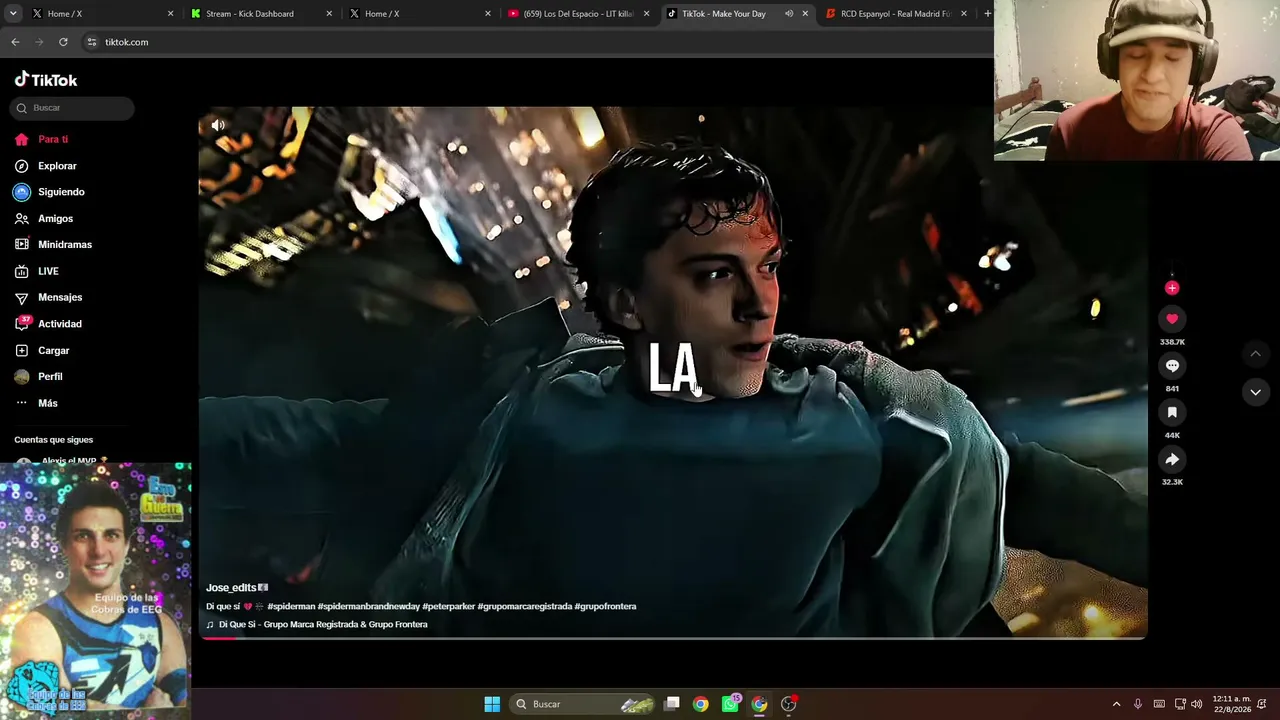Screen dimensions: 1280x720
Task: Open the Para ti feed
Action: click(x=42, y=139)
